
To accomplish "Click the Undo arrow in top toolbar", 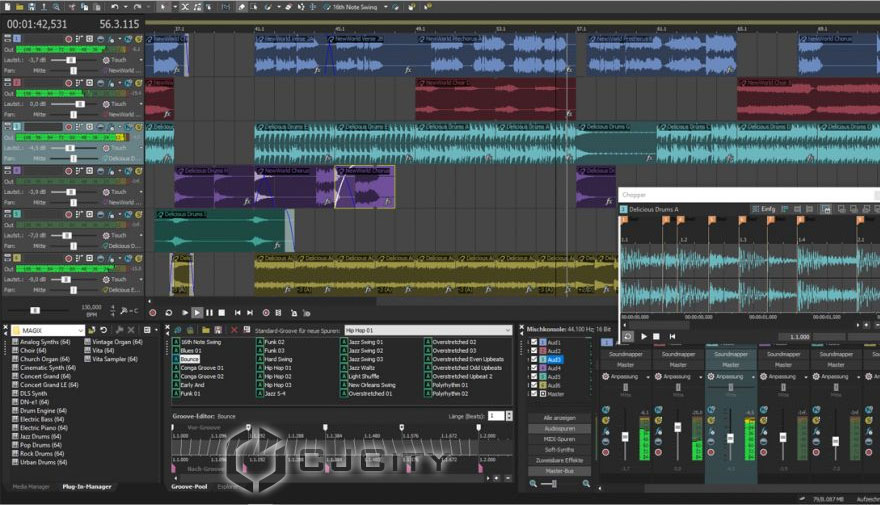I will click(114, 7).
